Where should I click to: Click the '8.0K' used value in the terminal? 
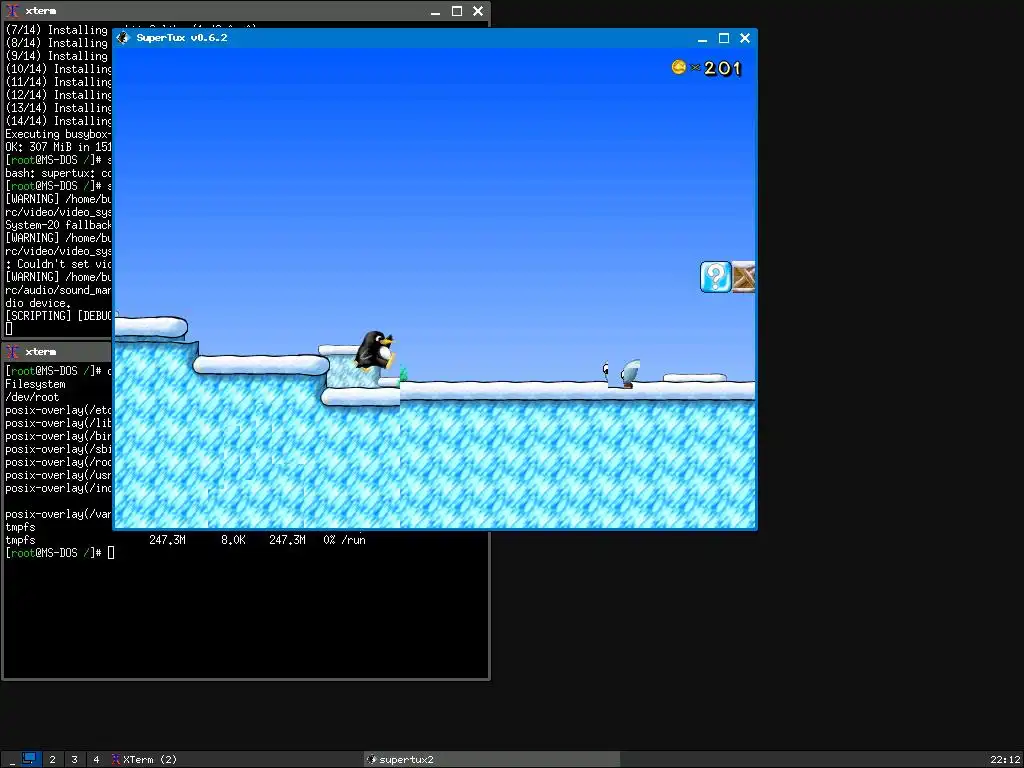[233, 540]
